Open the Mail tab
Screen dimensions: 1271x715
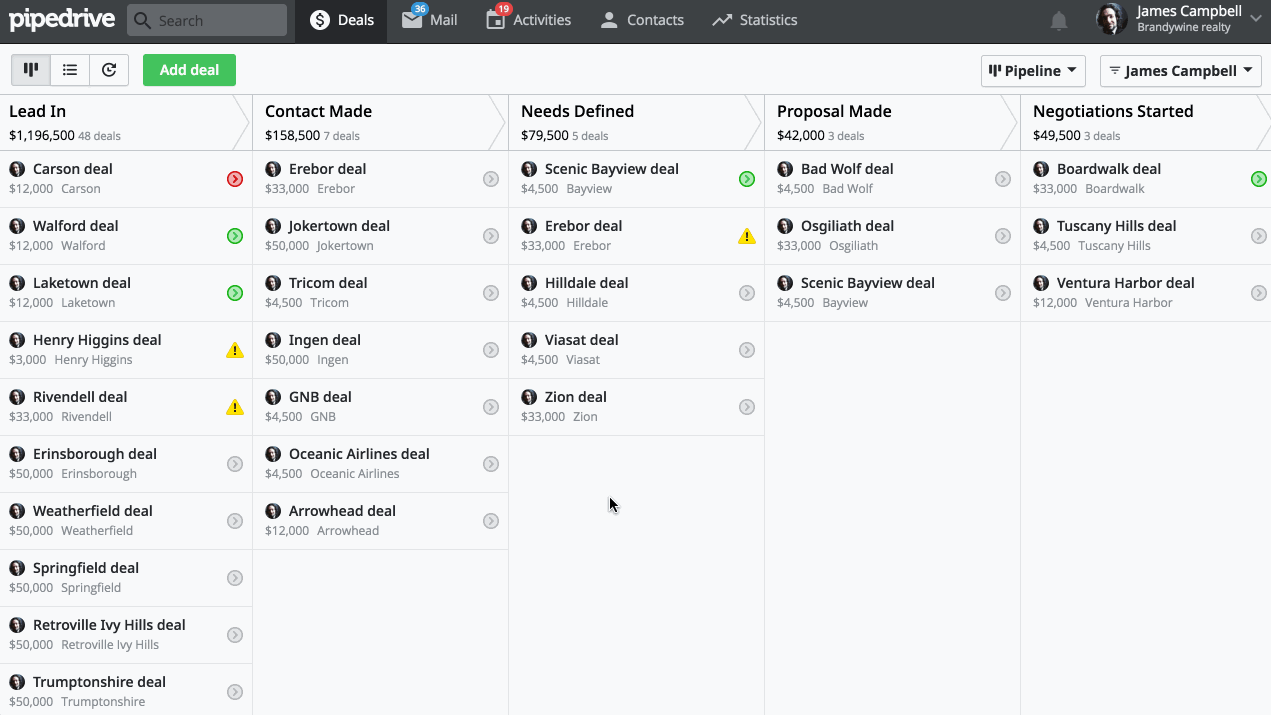point(430,21)
